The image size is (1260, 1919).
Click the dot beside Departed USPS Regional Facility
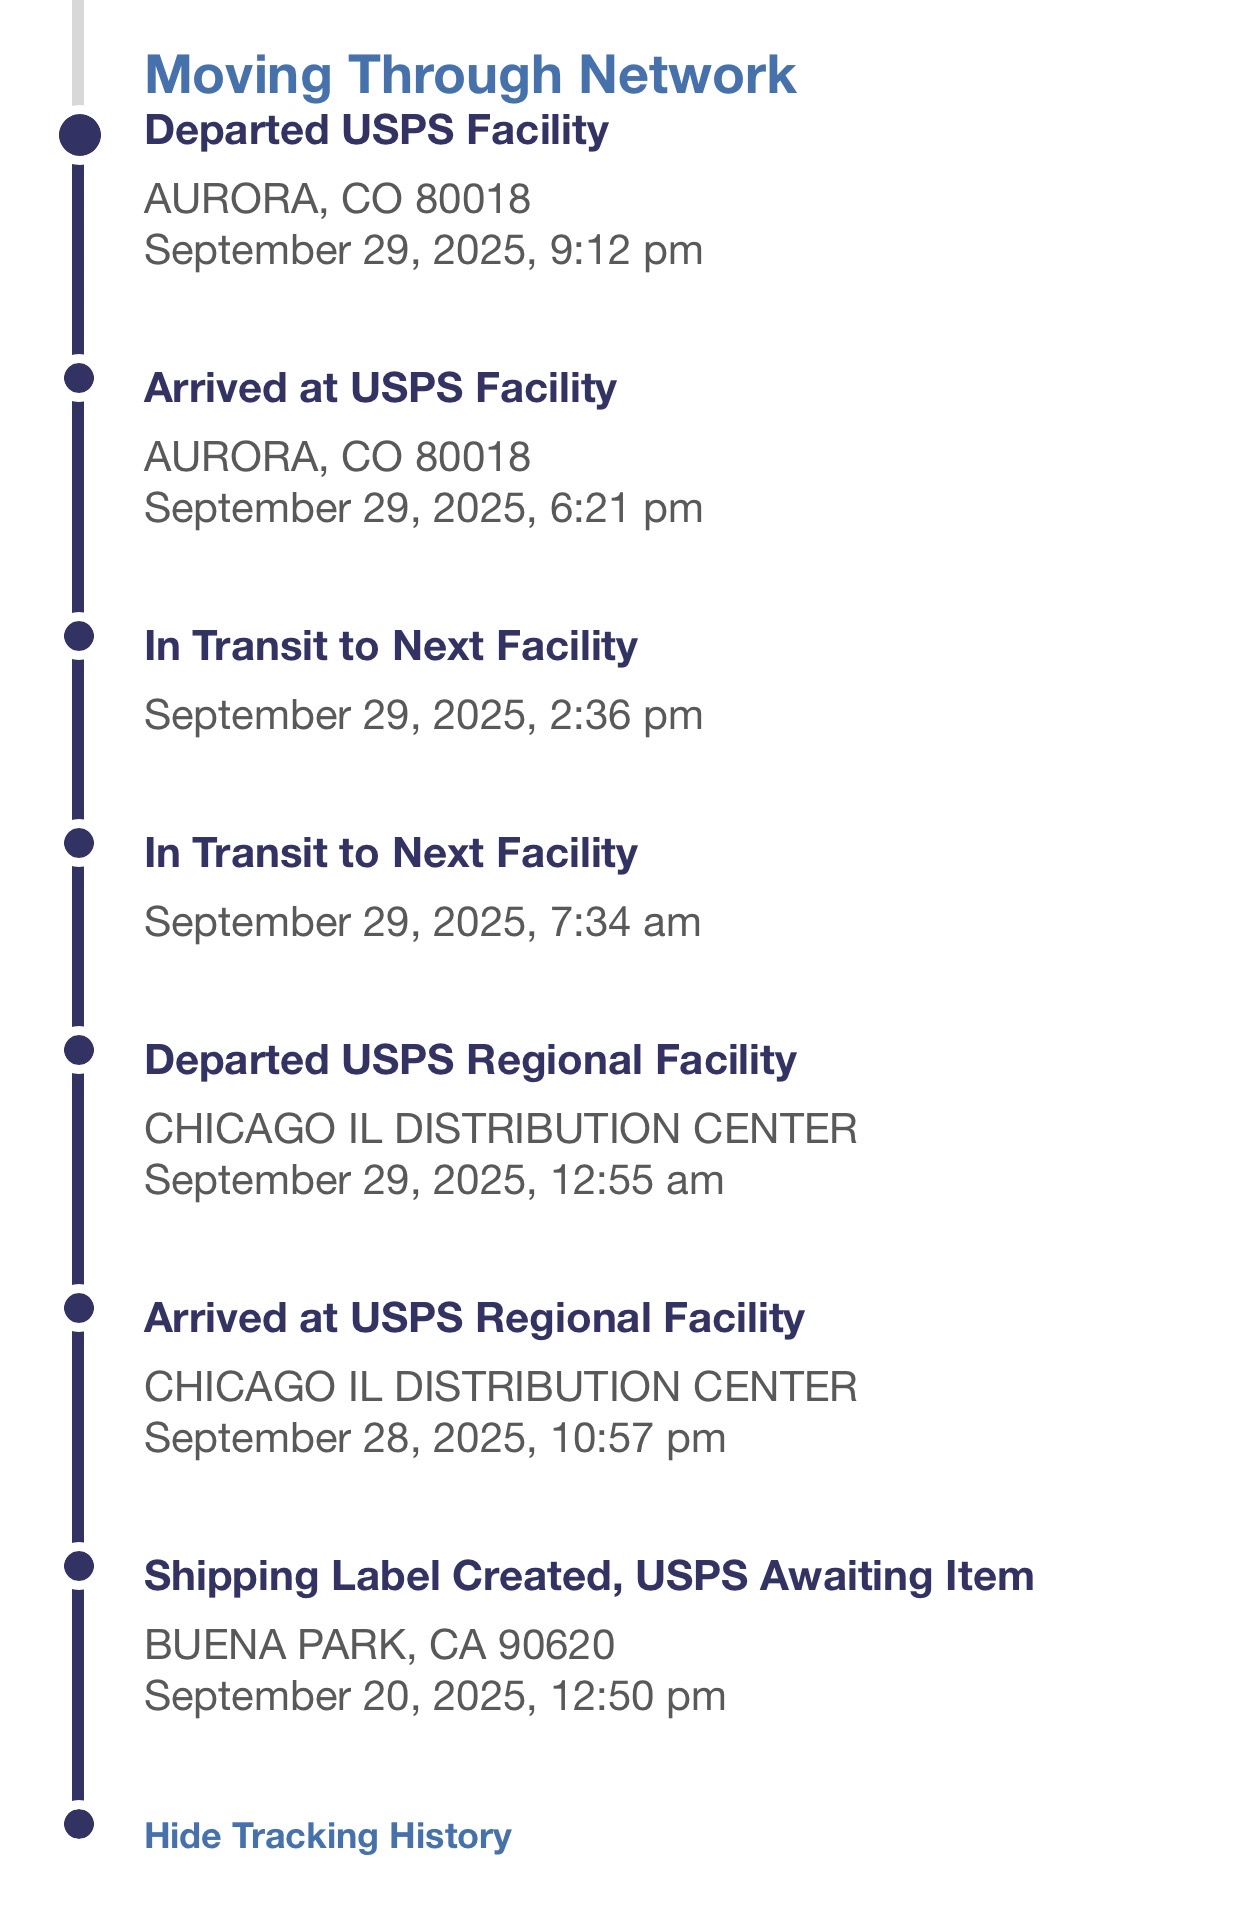(x=79, y=1050)
